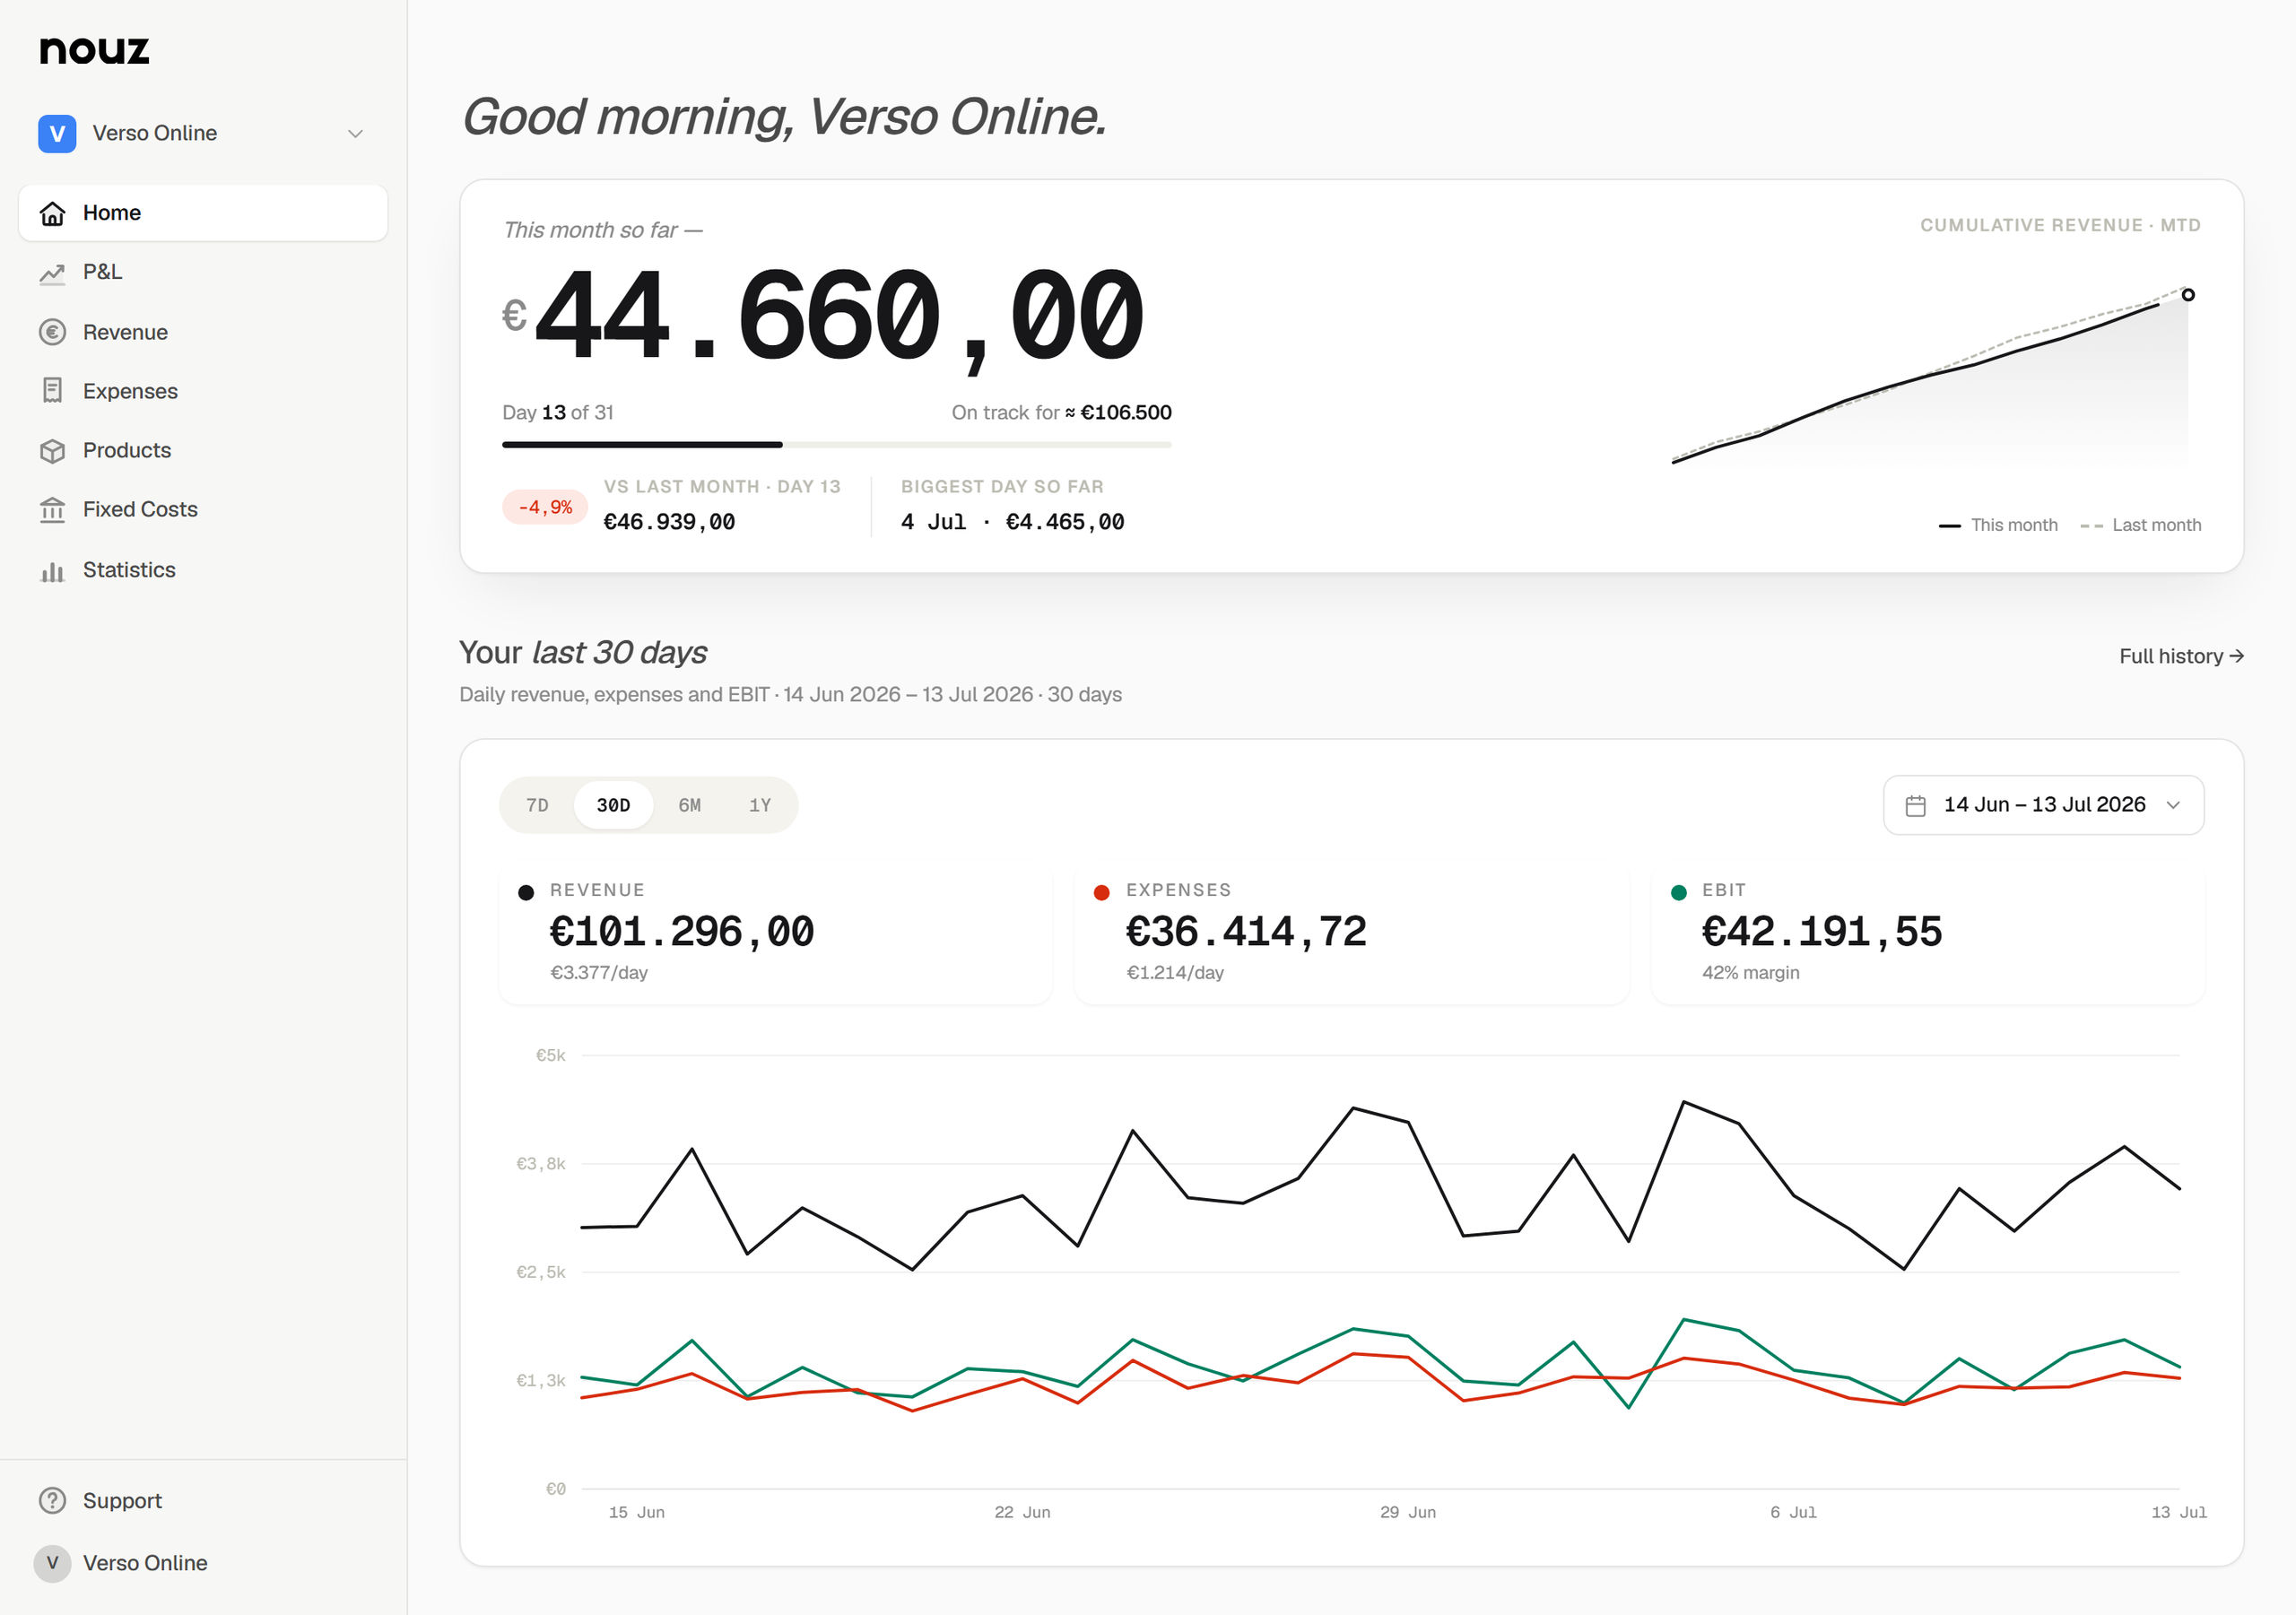Click the red Expenses legend dot
The width and height of the screenshot is (2296, 1615).
[1101, 892]
